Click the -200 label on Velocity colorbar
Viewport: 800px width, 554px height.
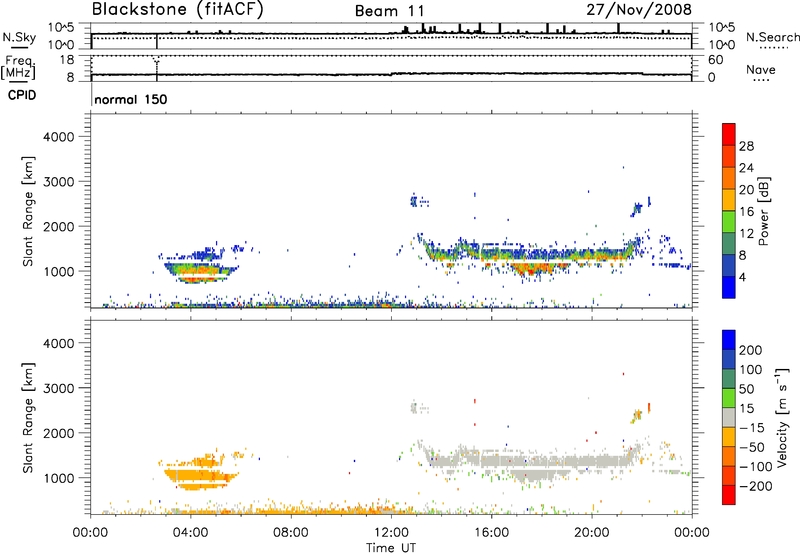tap(756, 486)
